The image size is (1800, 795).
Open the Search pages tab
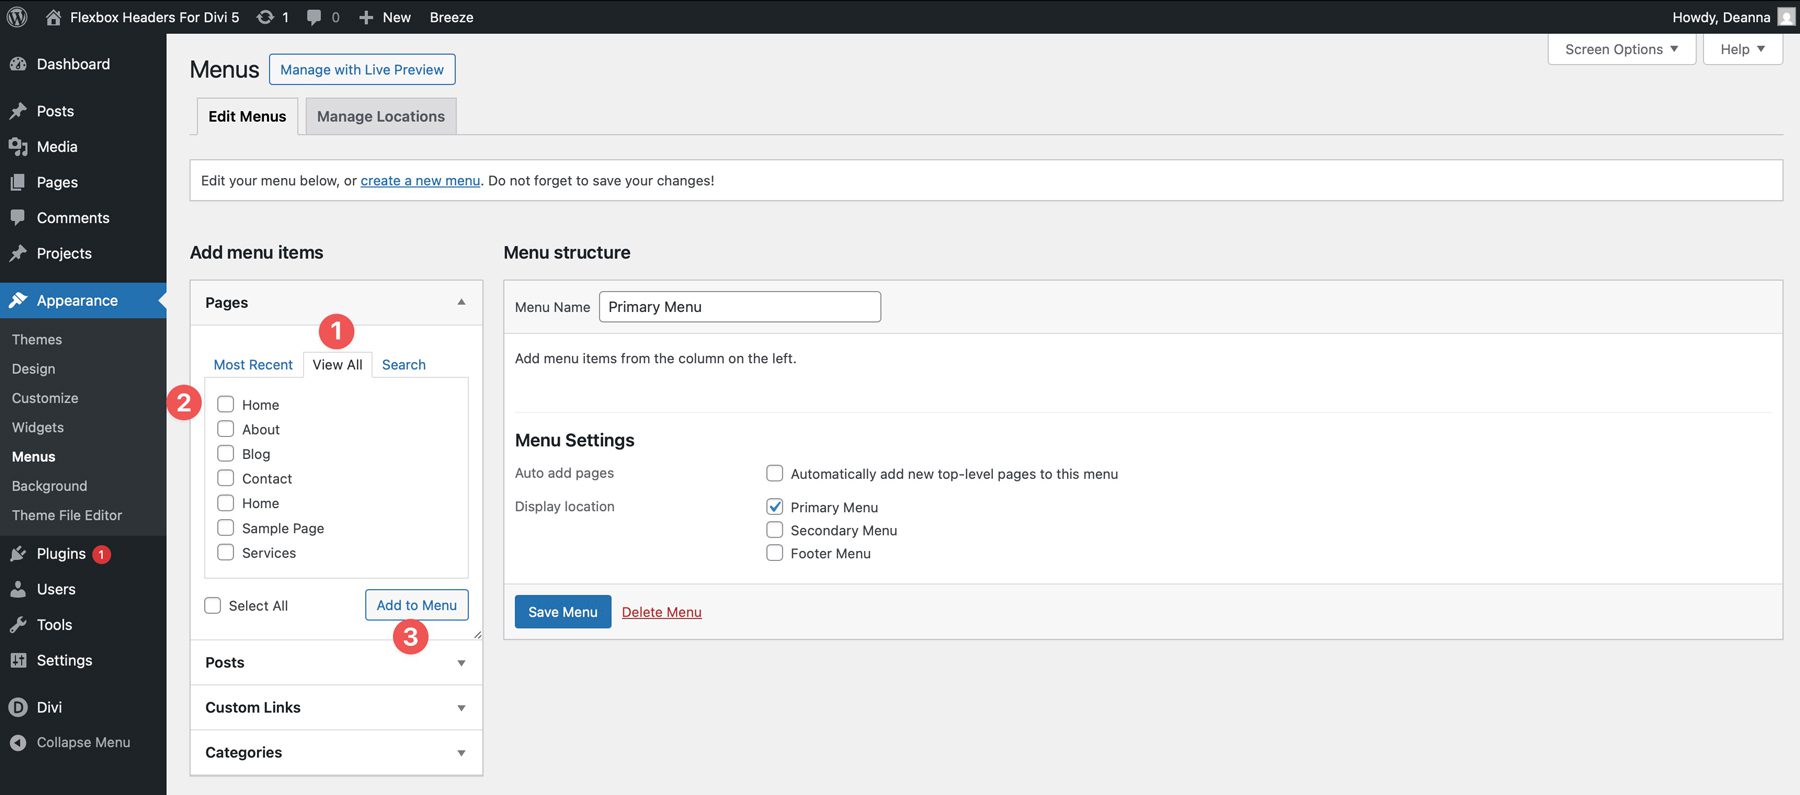(404, 365)
